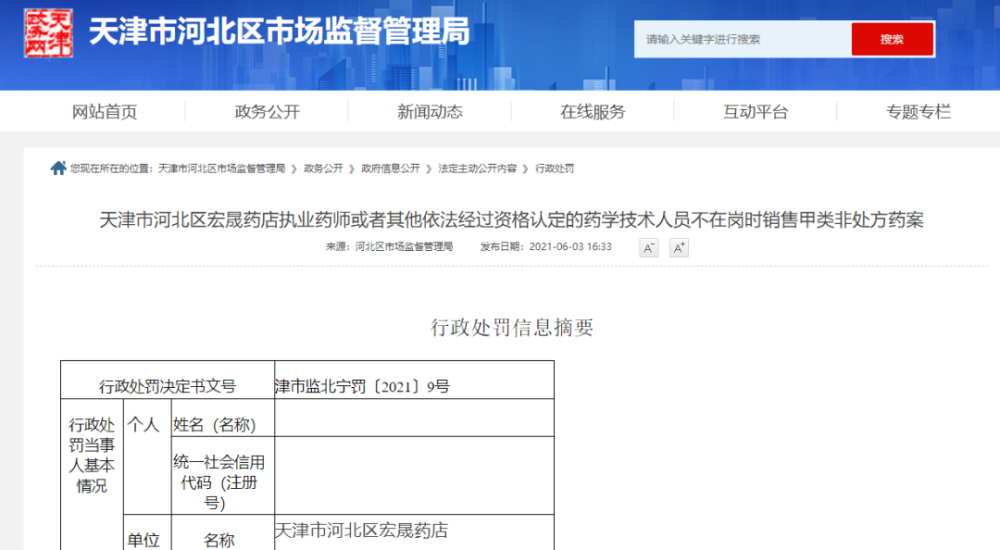Click the site title 天津市河北区市场监督管理局
Screen dimensions: 1000x550
click(279, 33)
